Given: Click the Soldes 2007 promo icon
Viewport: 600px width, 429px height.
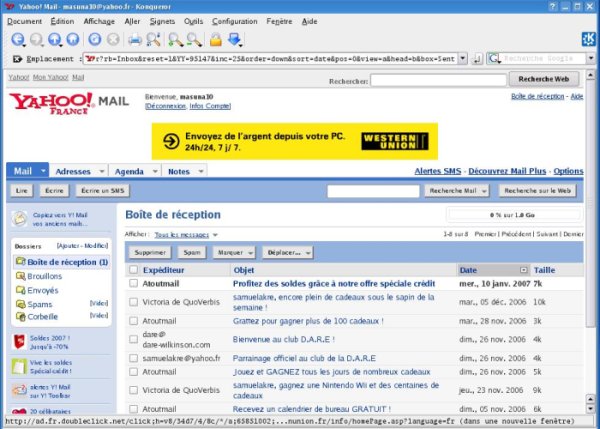Looking at the screenshot, I should pyautogui.click(x=19, y=342).
